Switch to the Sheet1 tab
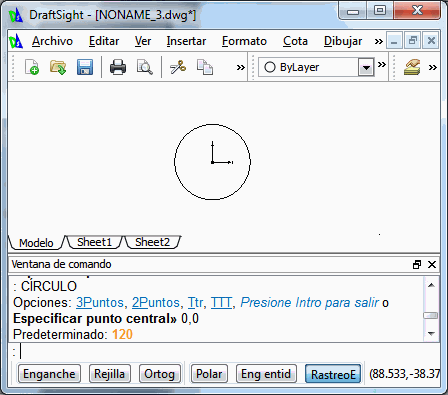Viewport: 448px width, 395px height. click(x=94, y=242)
